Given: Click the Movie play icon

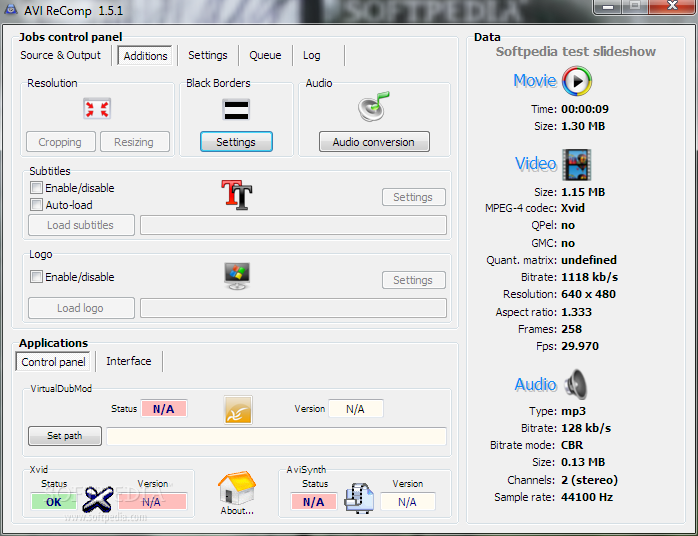Looking at the screenshot, I should (x=577, y=81).
